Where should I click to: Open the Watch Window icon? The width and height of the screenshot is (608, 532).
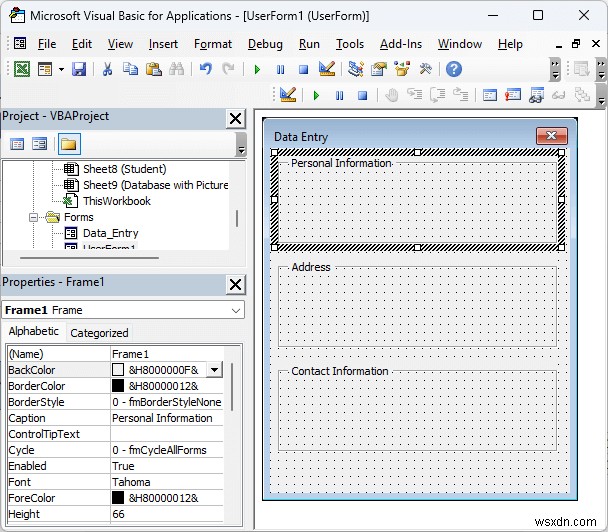point(536,95)
